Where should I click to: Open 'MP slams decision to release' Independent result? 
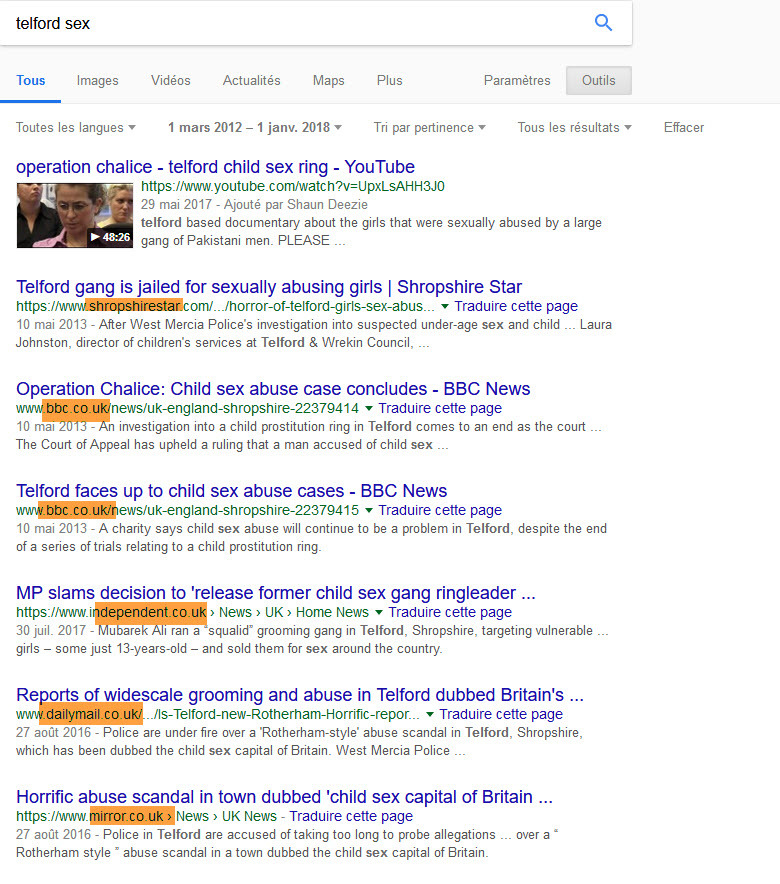276,593
